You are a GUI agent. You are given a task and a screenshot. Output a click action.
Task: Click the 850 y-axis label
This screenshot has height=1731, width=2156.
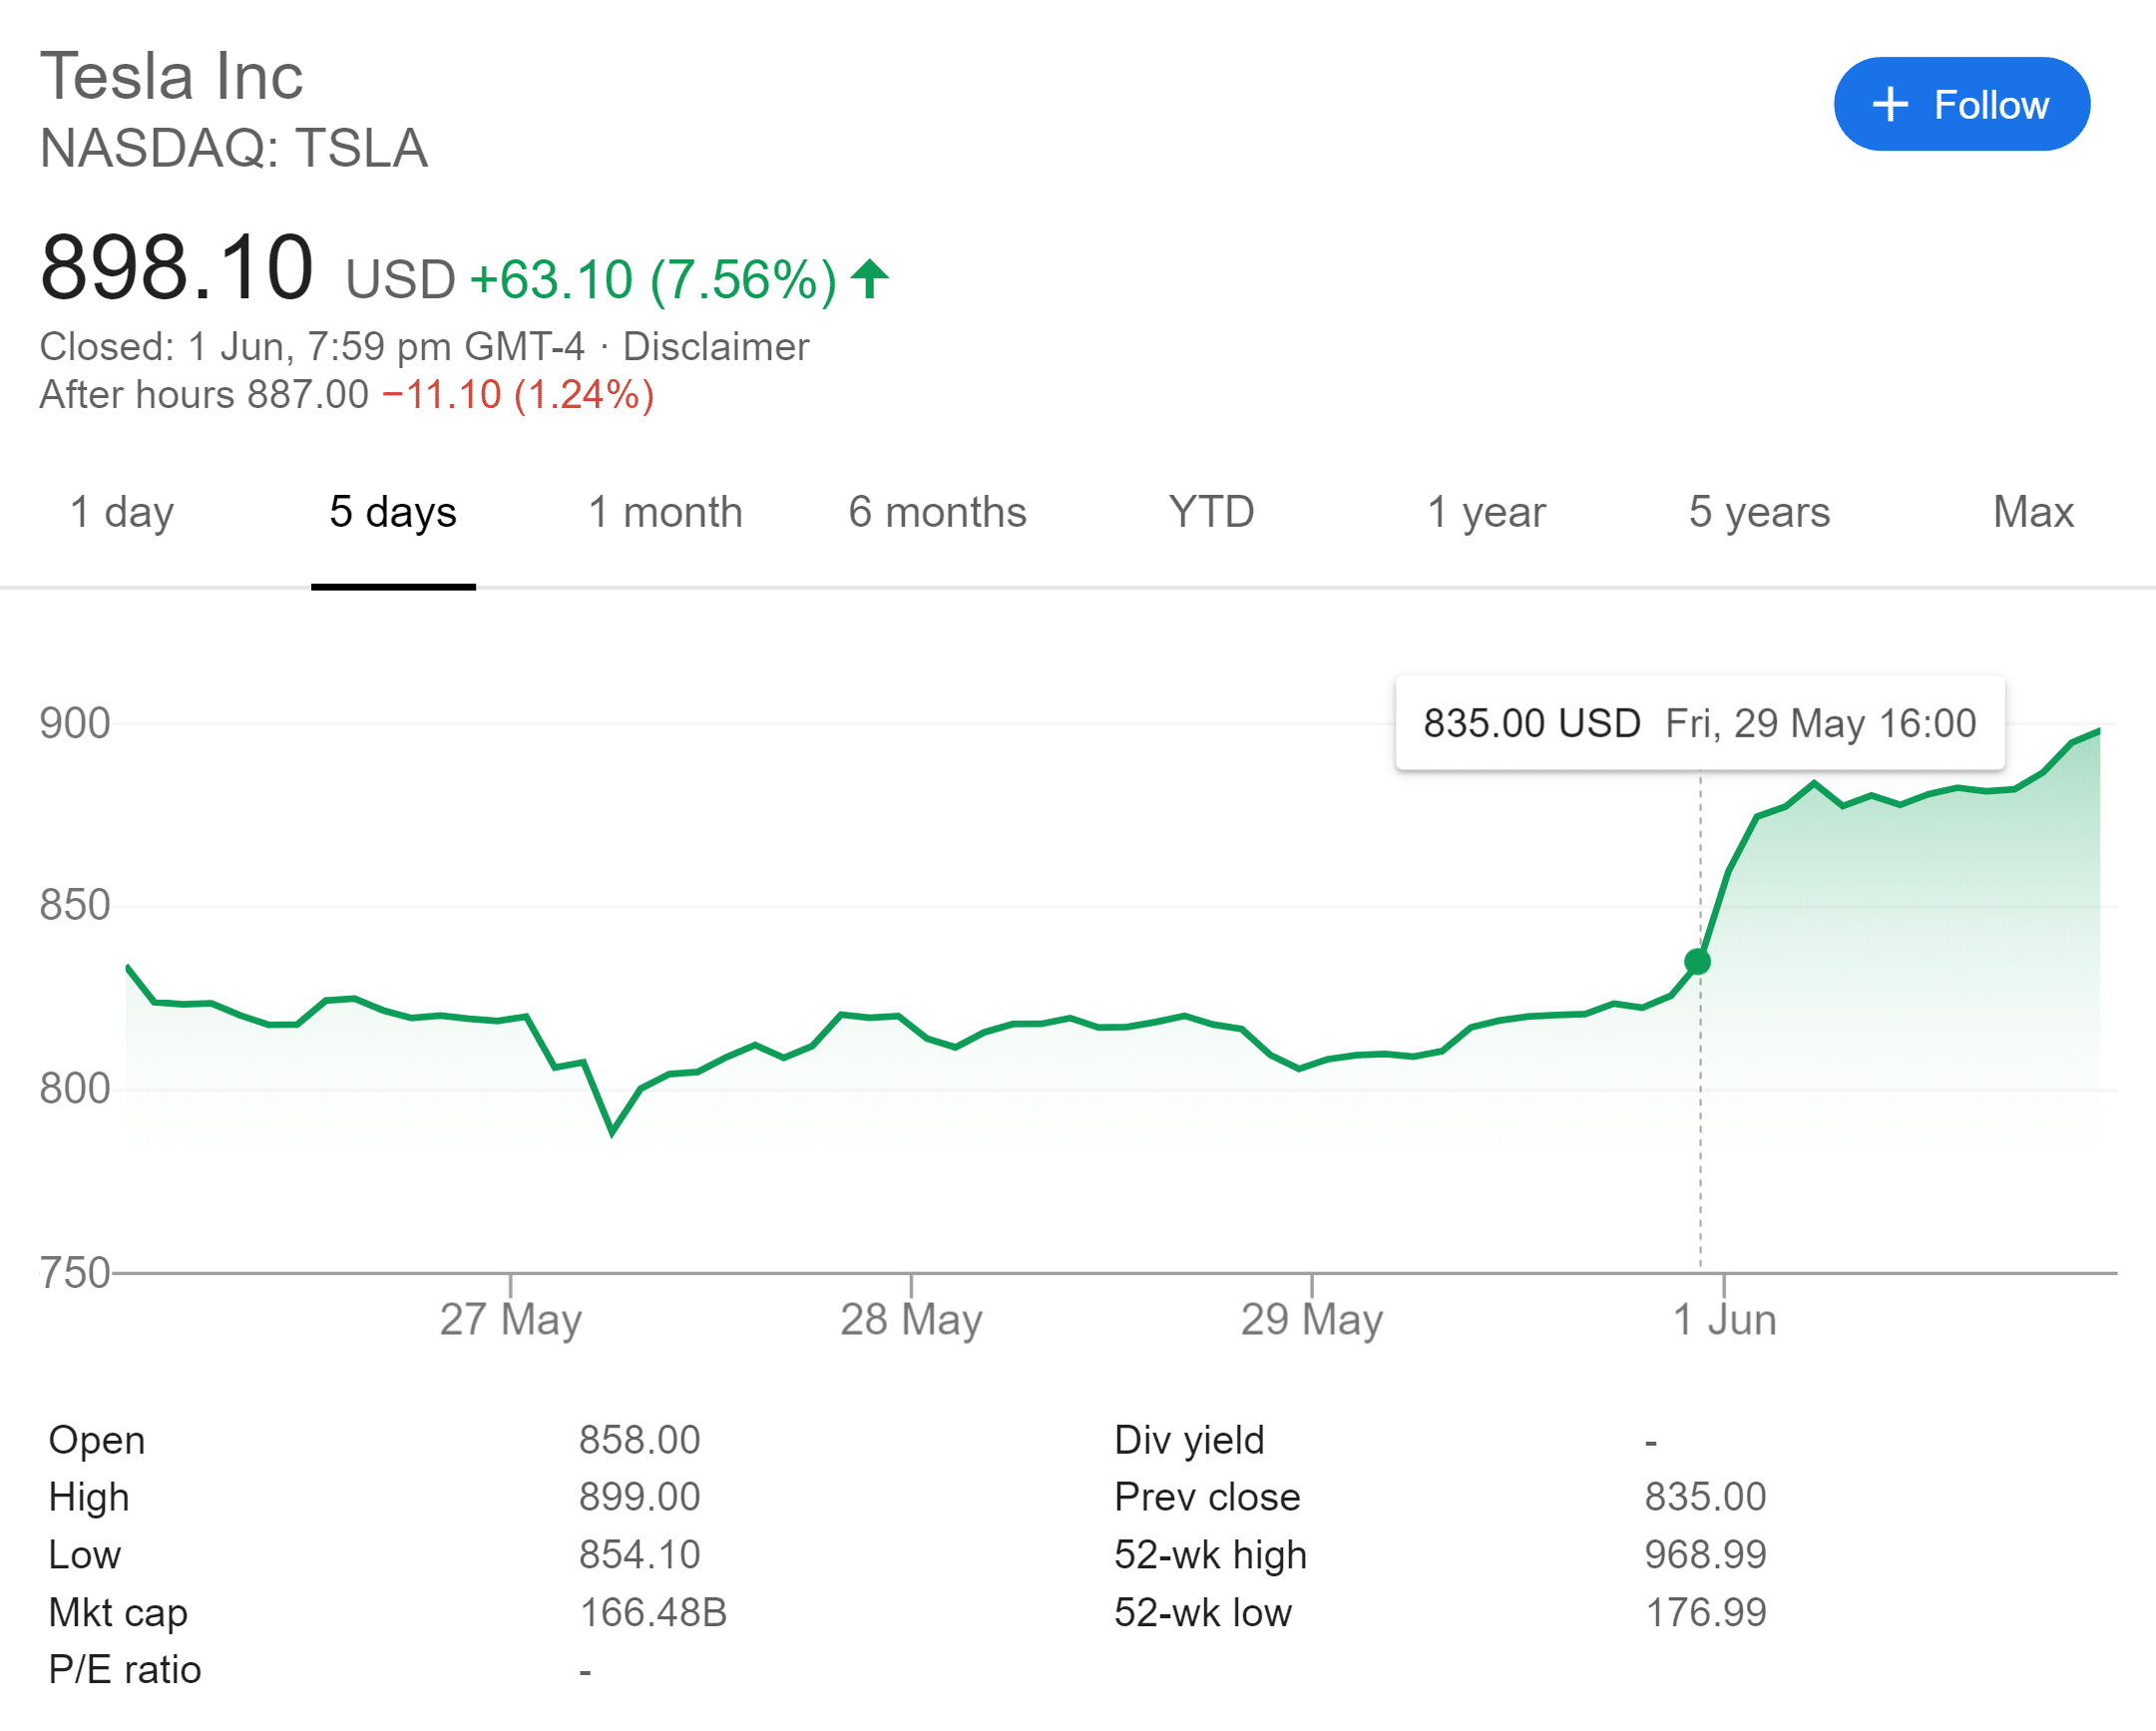coord(75,905)
